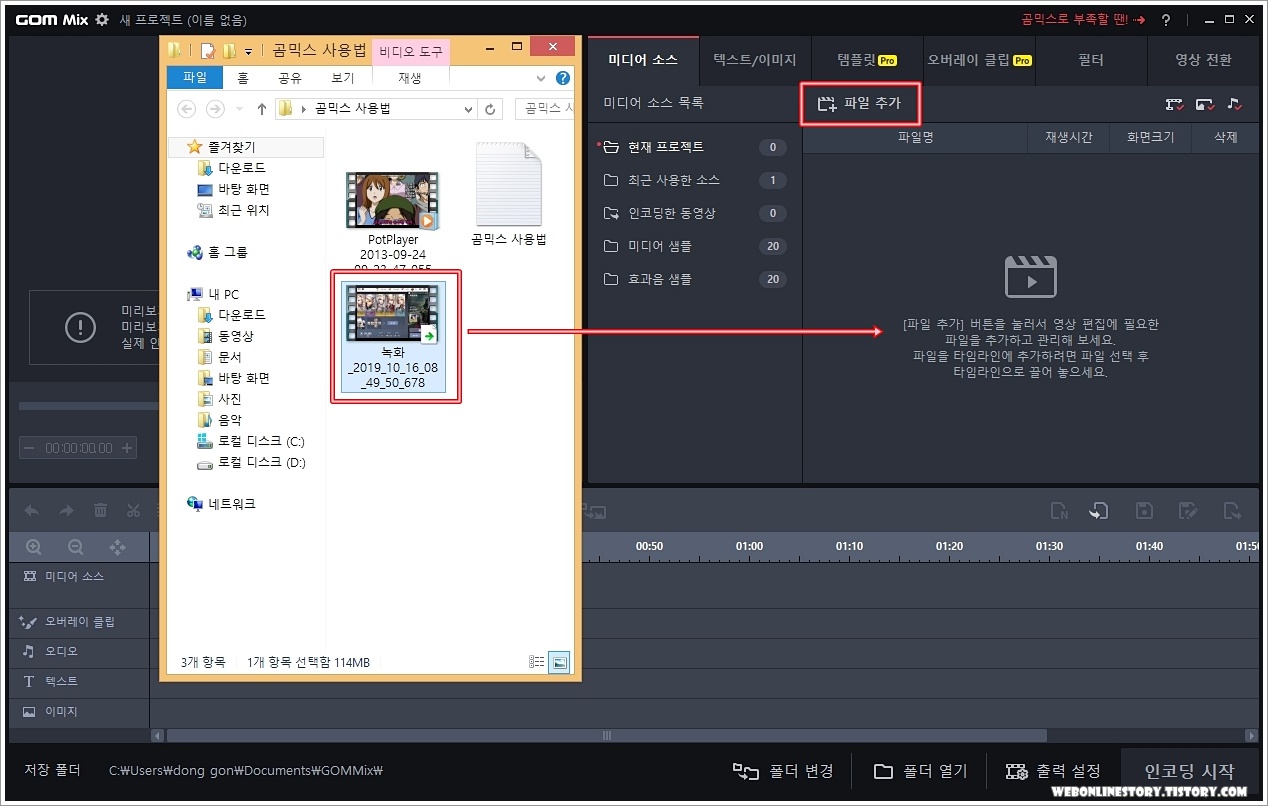Save project as icon
1268x806 pixels.
1188,511
